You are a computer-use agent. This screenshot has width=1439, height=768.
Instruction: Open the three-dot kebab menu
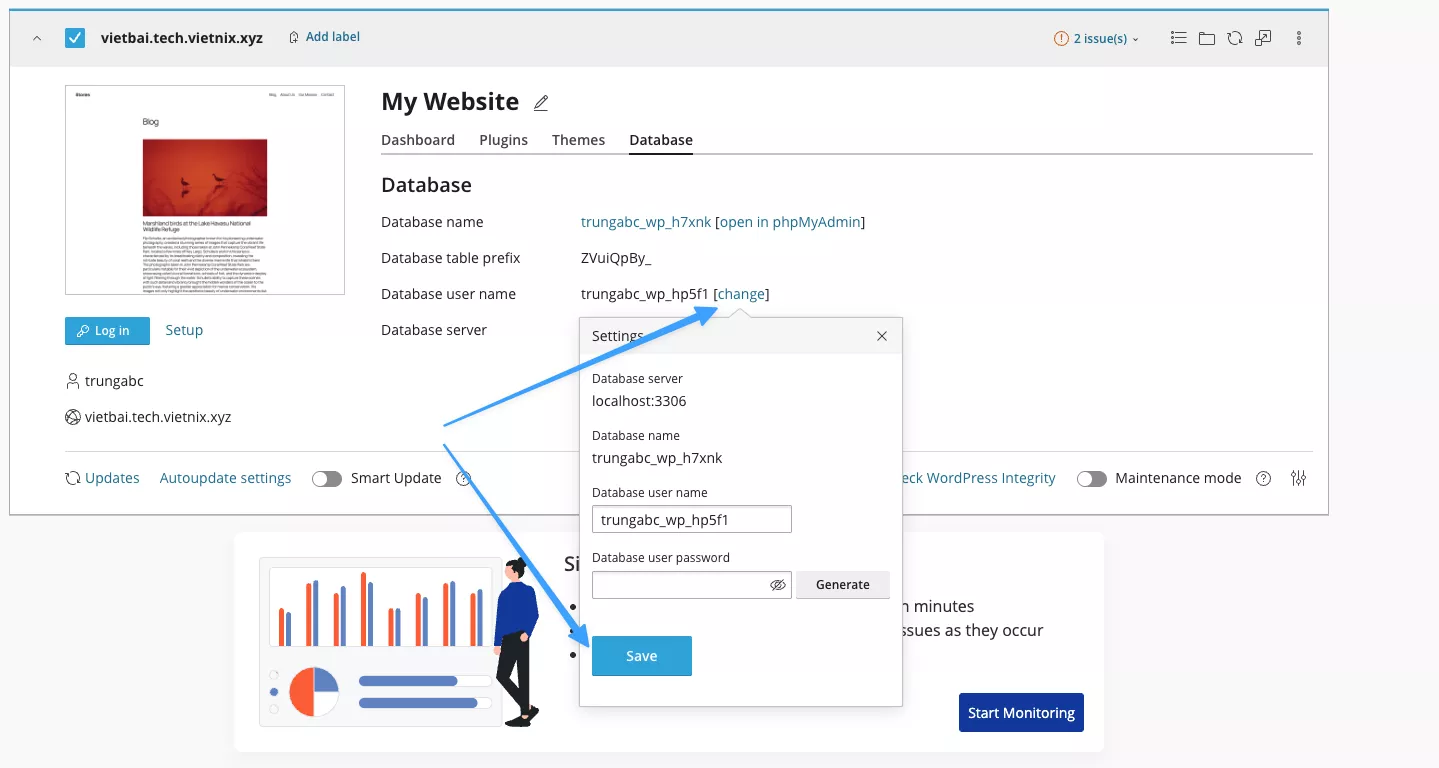point(1298,37)
